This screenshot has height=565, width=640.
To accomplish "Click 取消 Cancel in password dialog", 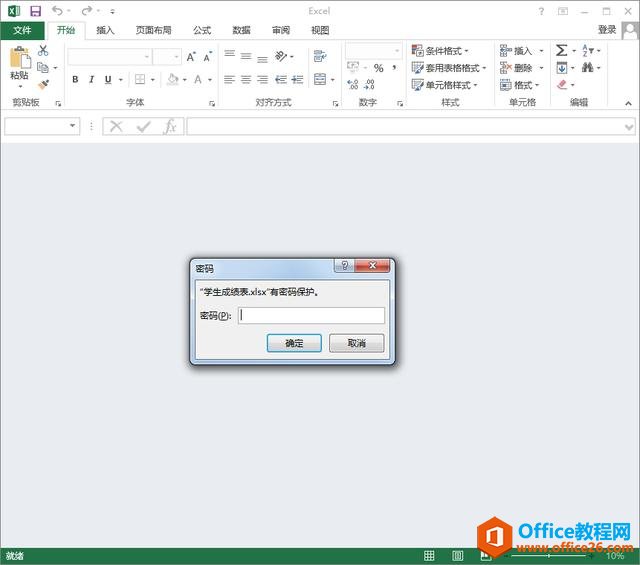I will pyautogui.click(x=356, y=343).
